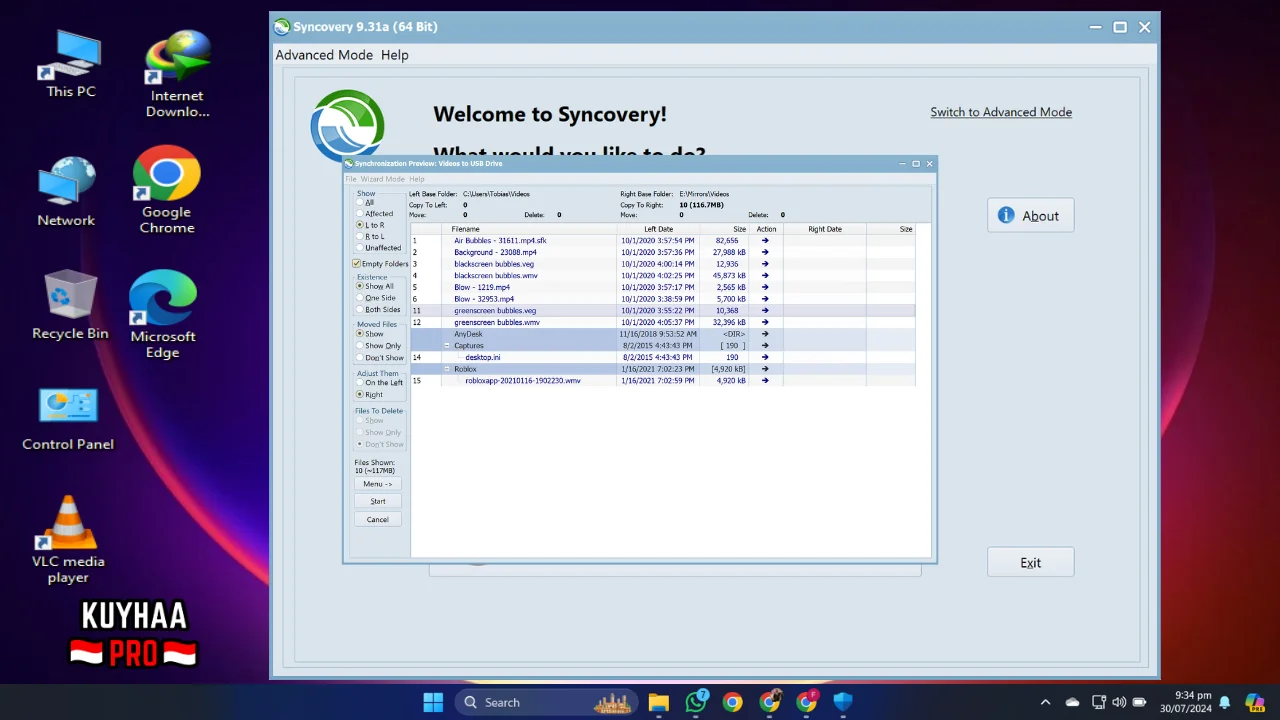Screen dimensions: 1280x720
Task: Click the action arrow for desktop.ini
Action: (x=765, y=357)
